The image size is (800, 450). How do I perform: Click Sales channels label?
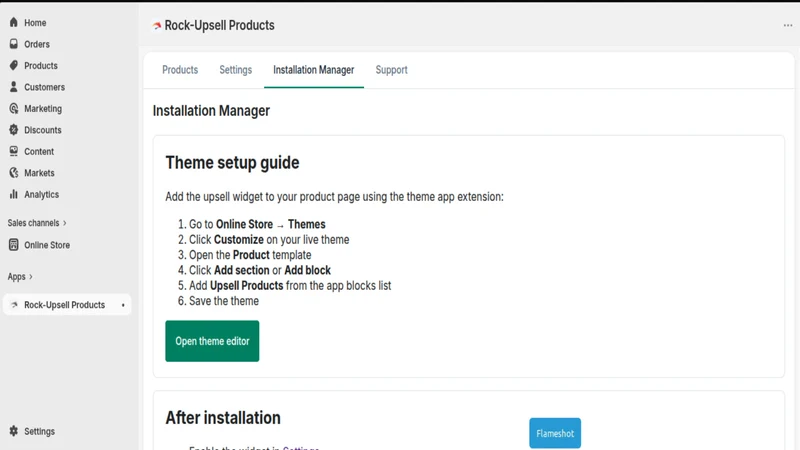33,223
